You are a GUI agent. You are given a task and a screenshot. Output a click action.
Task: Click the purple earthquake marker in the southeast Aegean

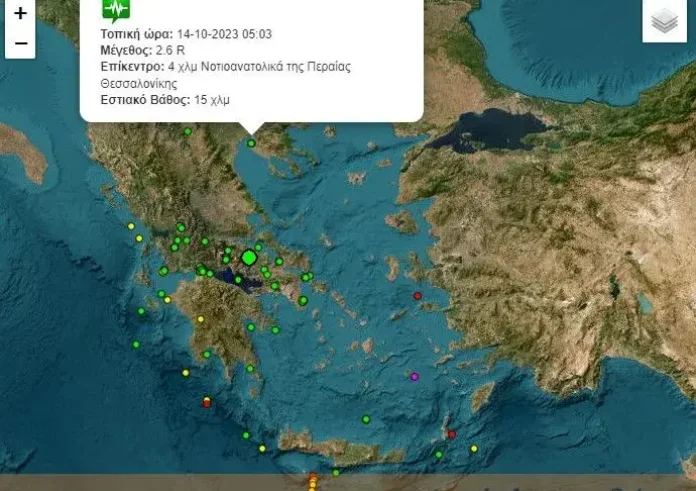(x=415, y=377)
